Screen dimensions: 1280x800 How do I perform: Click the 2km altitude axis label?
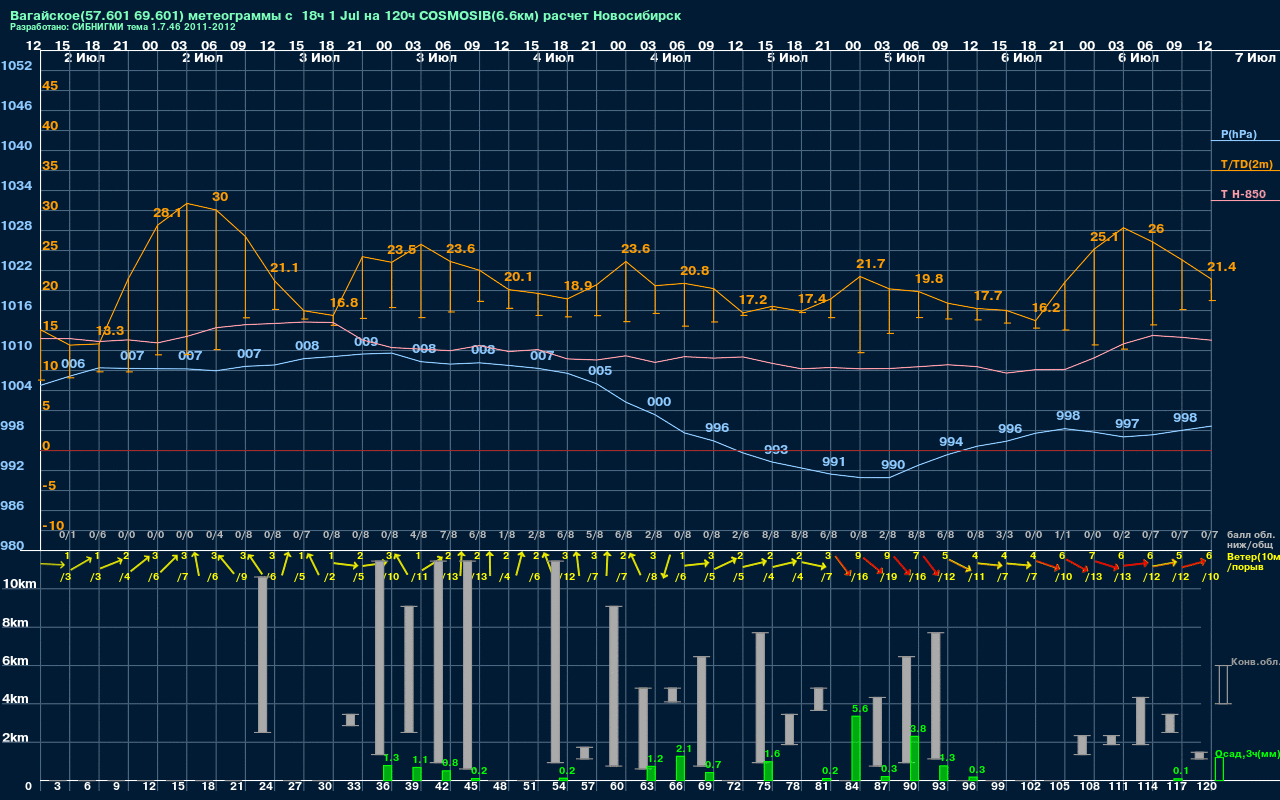(x=16, y=739)
